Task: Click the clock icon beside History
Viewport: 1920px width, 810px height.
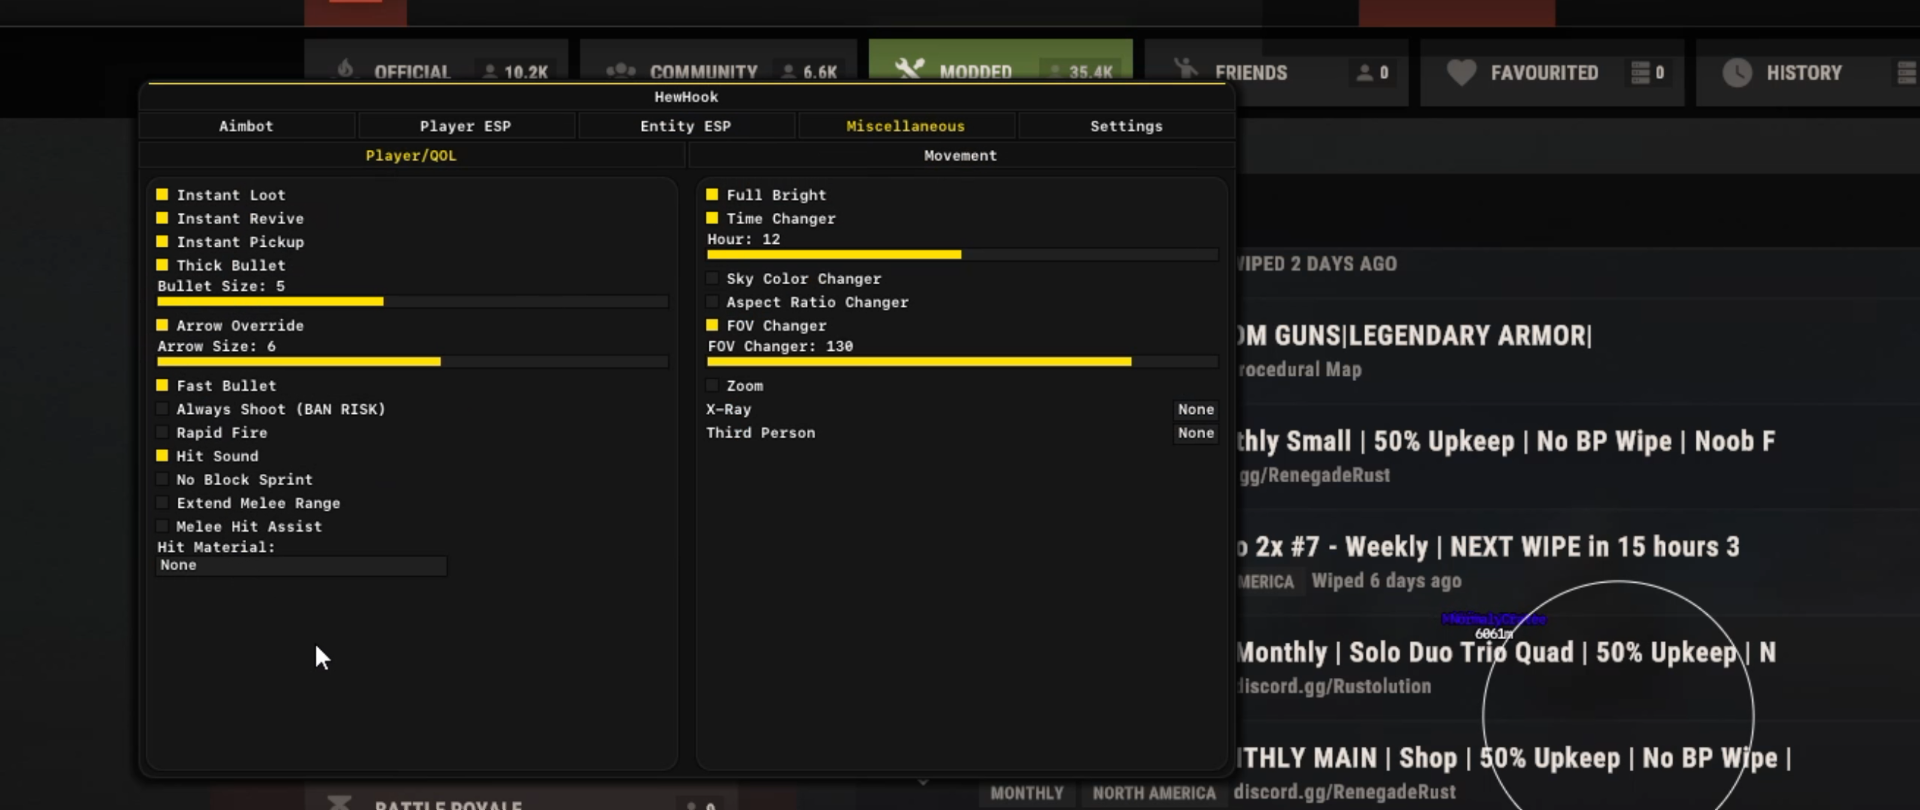Action: [1737, 72]
